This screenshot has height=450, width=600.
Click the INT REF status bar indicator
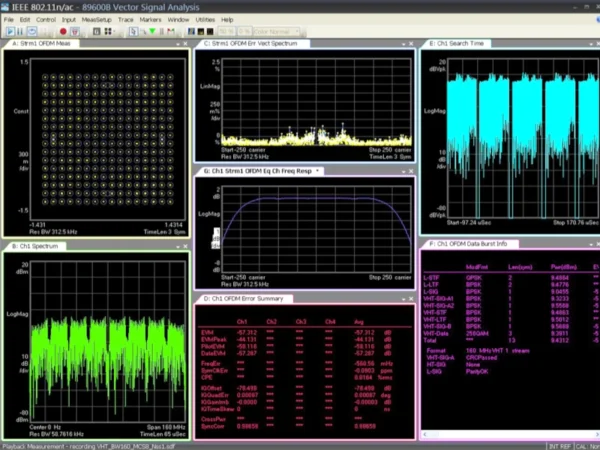[x=560, y=446]
